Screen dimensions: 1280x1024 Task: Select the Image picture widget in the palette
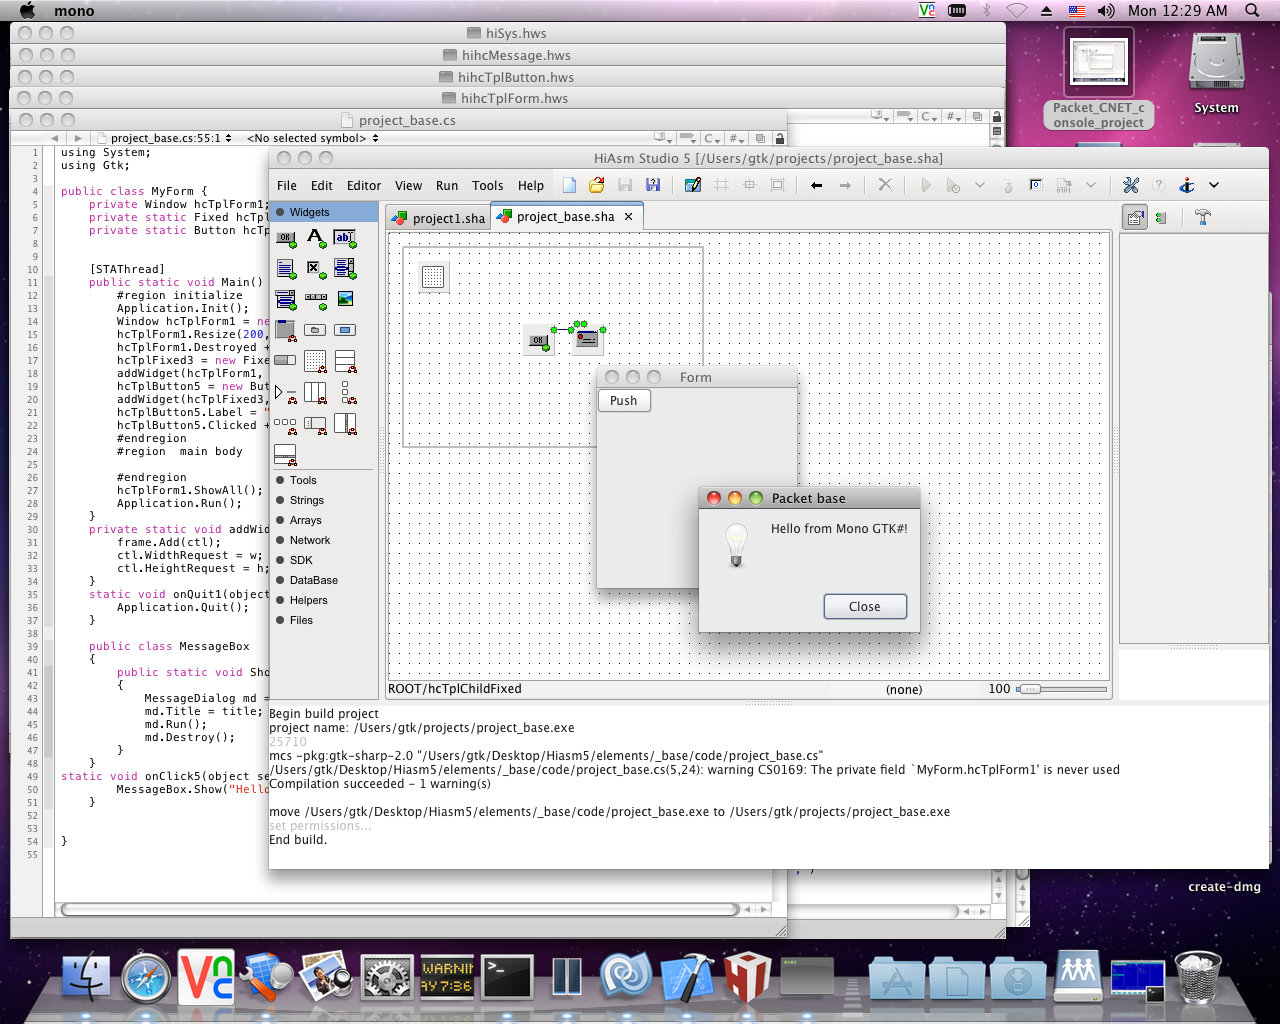(345, 298)
